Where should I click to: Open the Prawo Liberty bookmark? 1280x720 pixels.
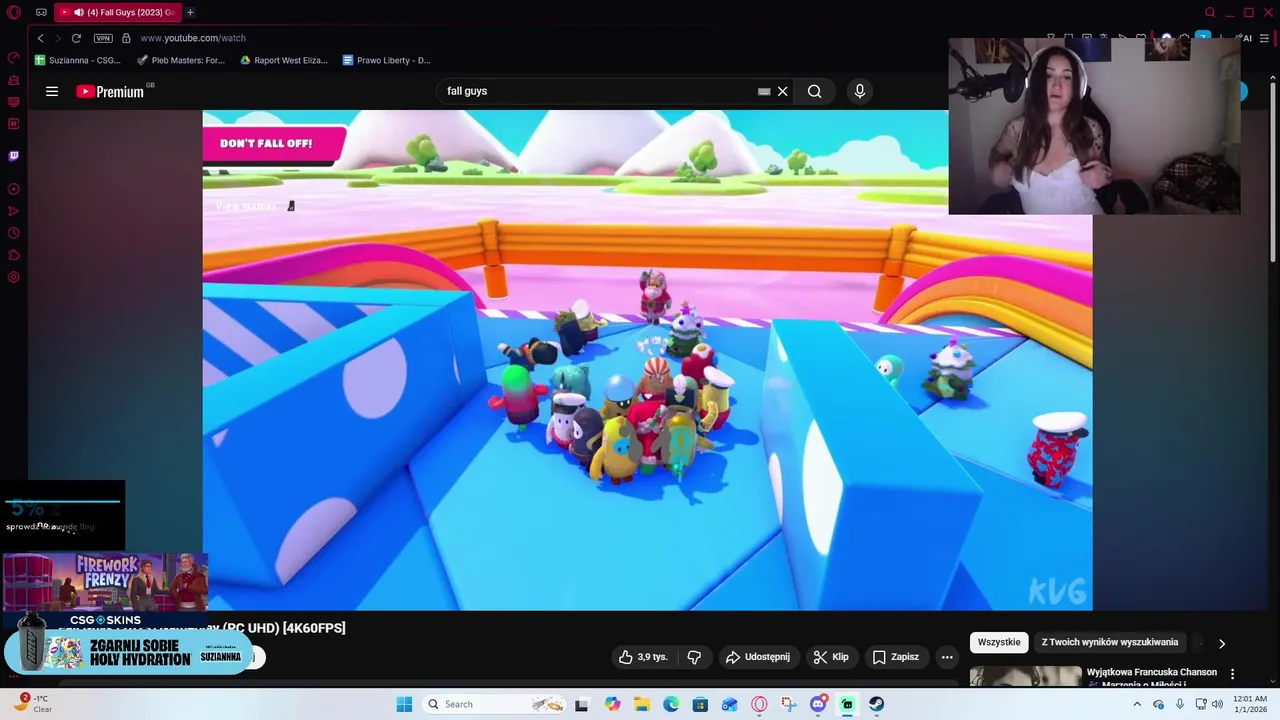click(386, 60)
